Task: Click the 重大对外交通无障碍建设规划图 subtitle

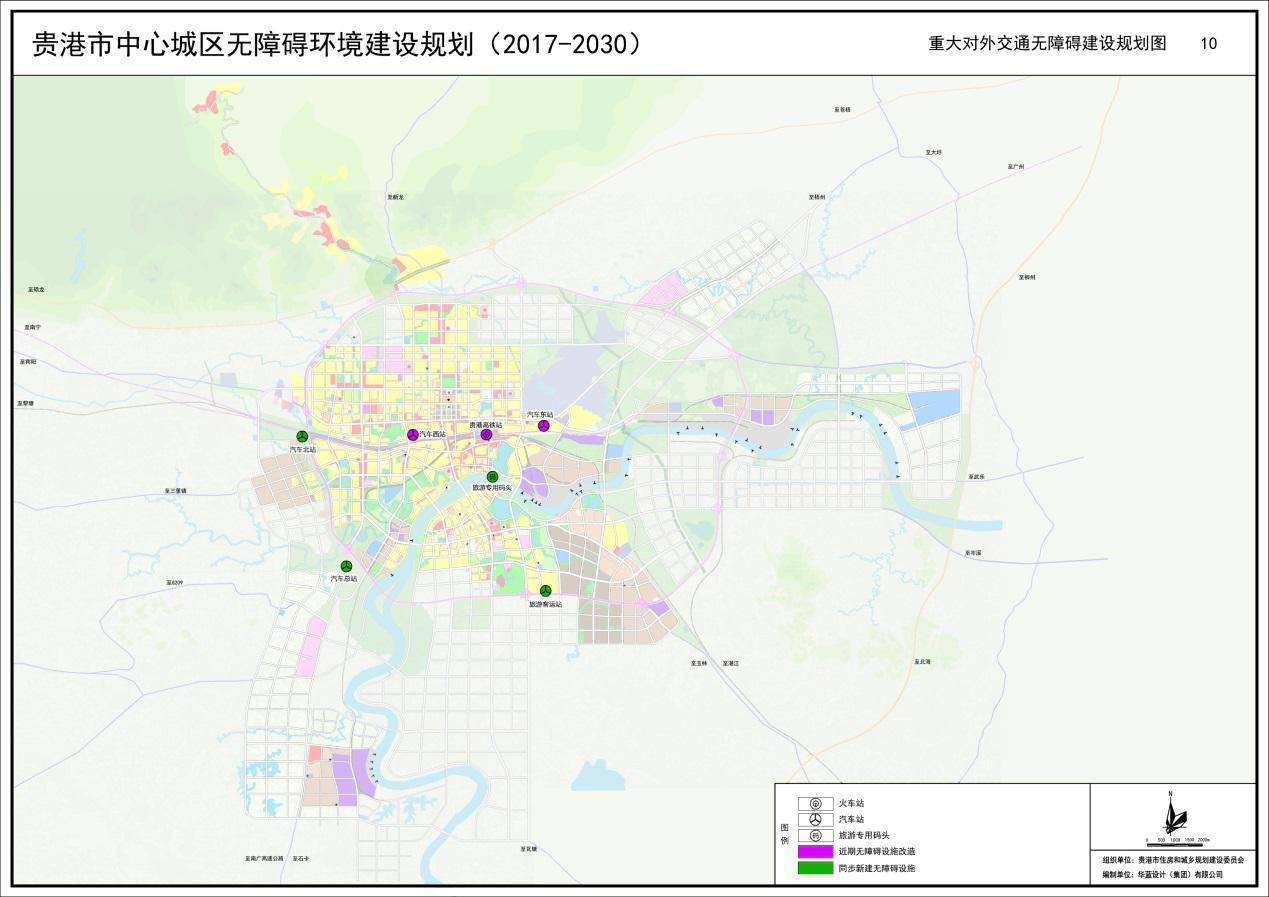Action: [x=1047, y=45]
